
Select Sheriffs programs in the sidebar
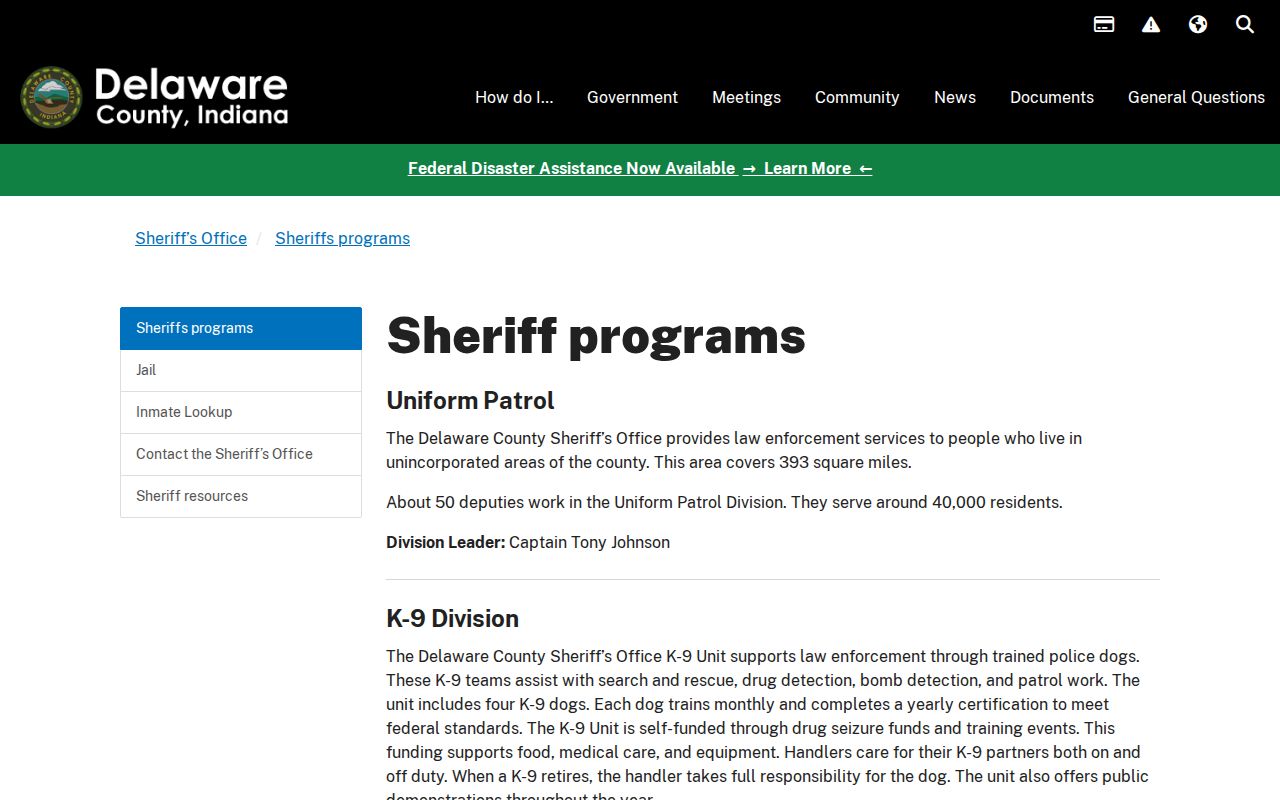[241, 328]
